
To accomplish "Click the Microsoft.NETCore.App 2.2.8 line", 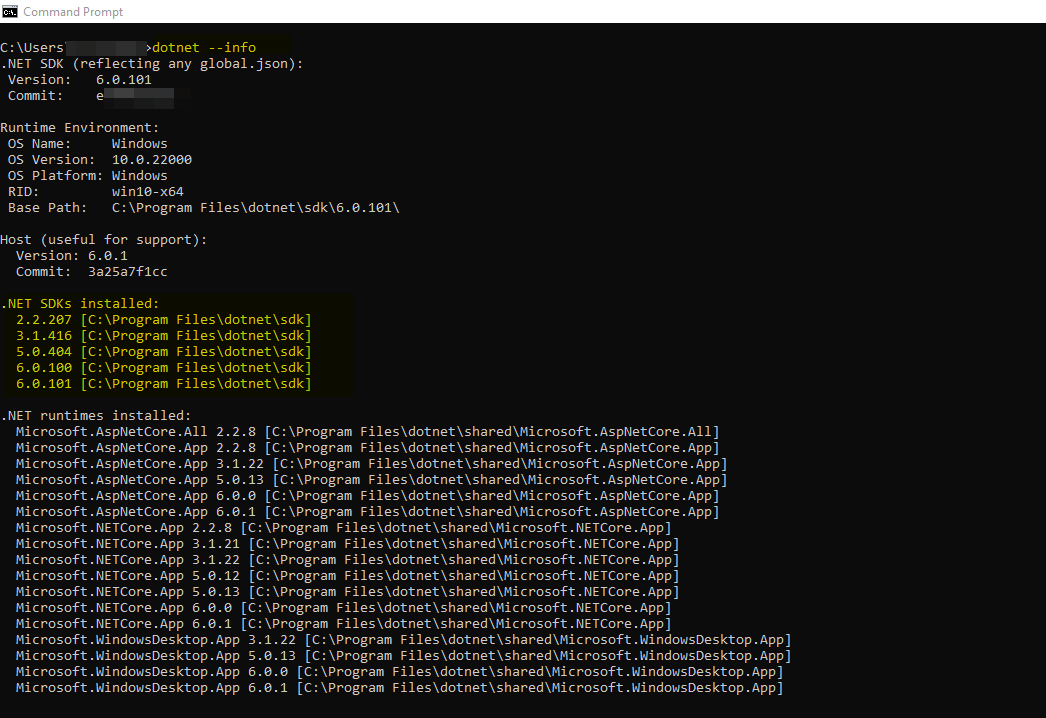I will [x=344, y=528].
